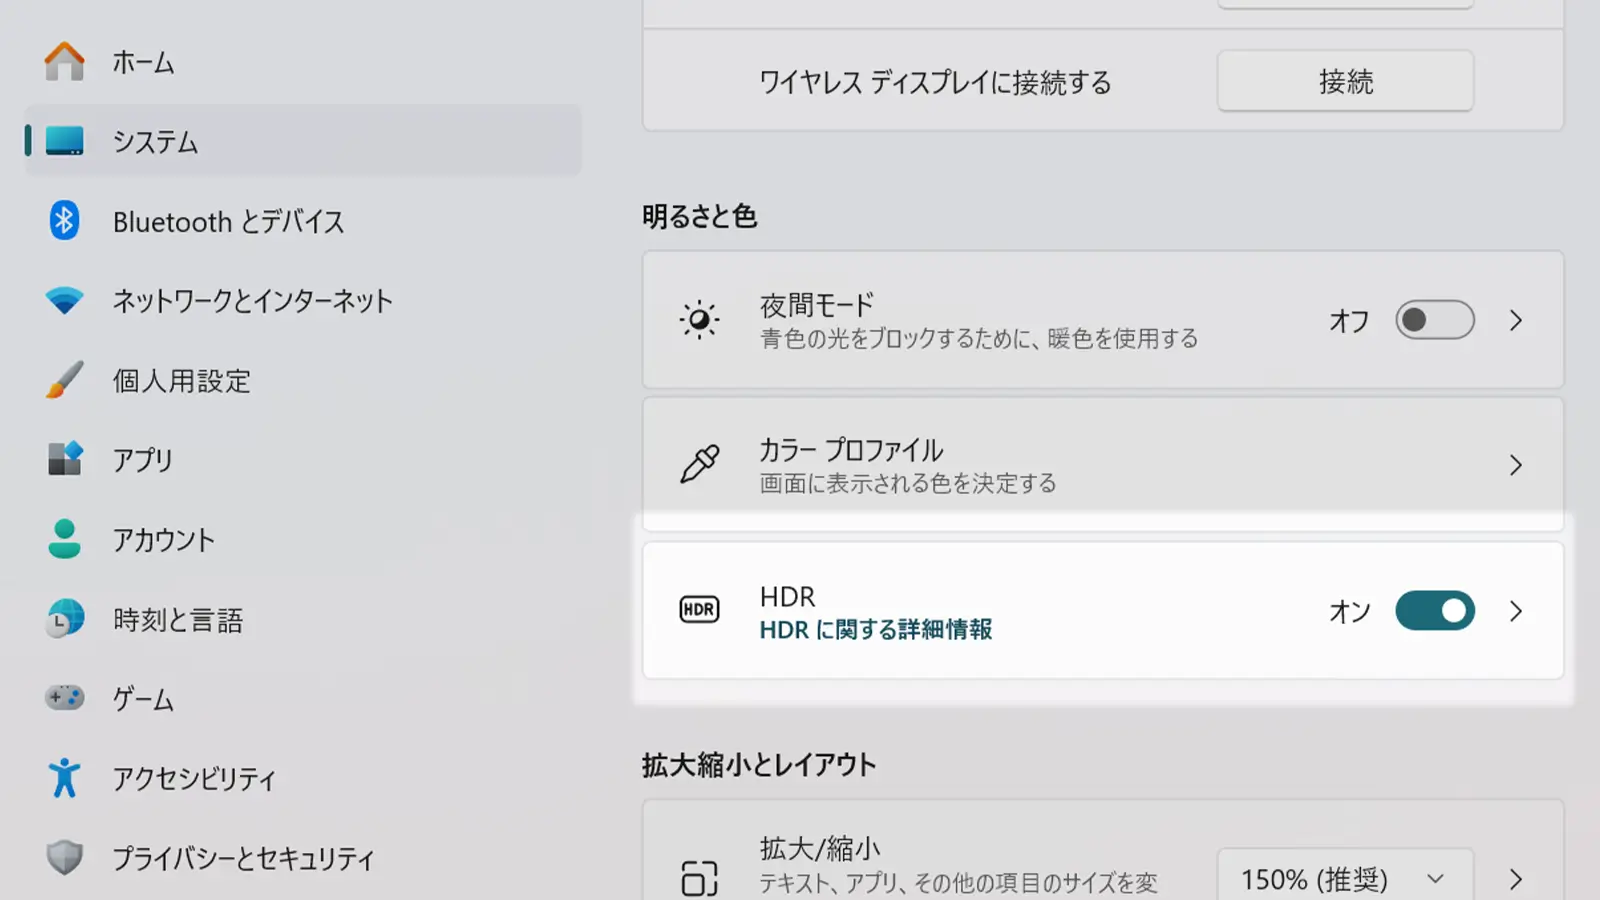Open the 150% (推奨) scaling dropdown
This screenshot has width=1600, height=900.
pyautogui.click(x=1344, y=879)
